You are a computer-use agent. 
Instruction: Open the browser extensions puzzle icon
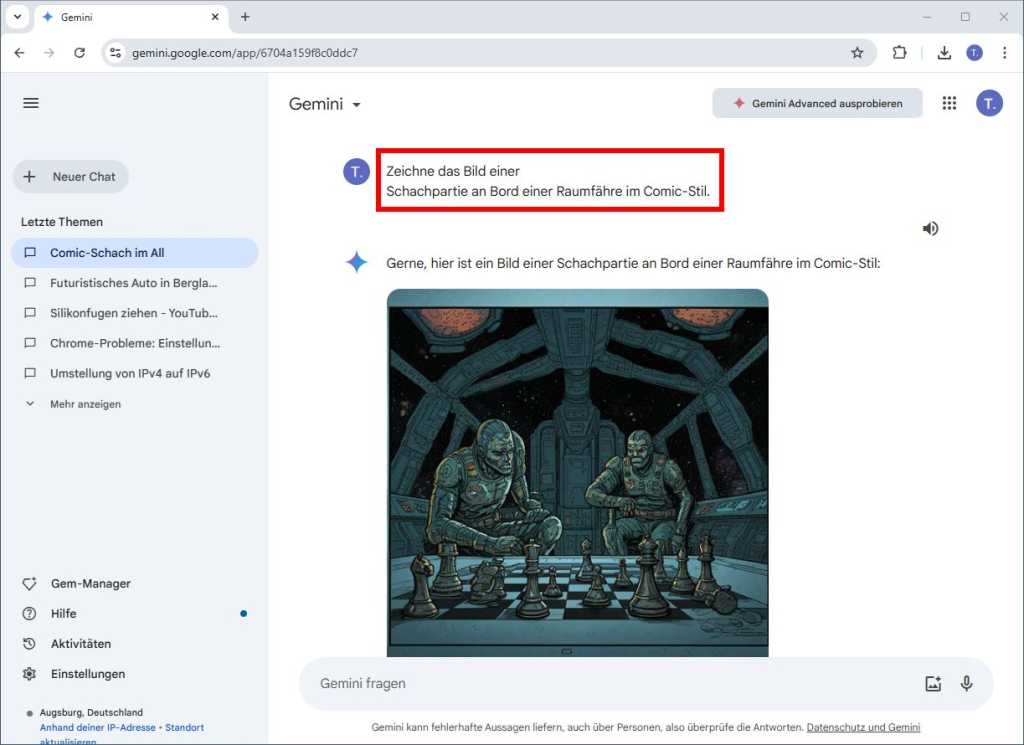pyautogui.click(x=899, y=51)
